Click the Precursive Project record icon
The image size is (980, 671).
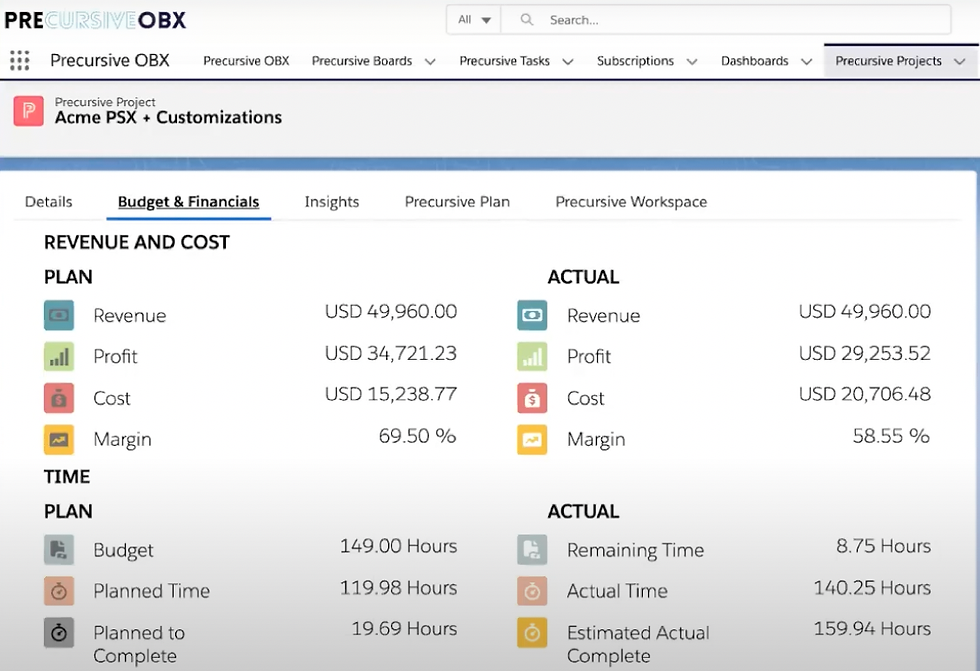pos(29,111)
